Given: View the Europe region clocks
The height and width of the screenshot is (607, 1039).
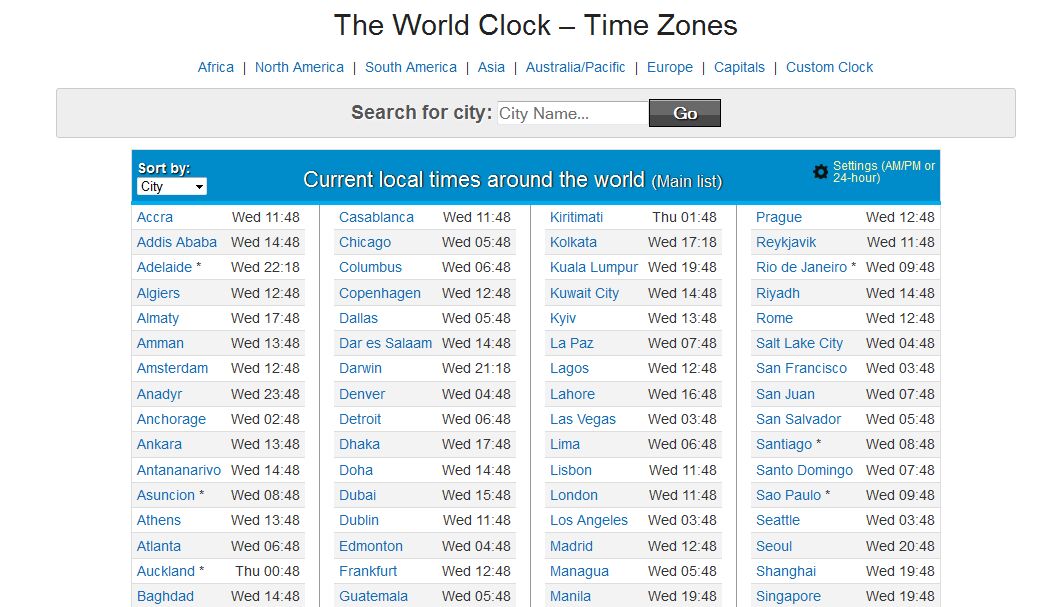Looking at the screenshot, I should 670,67.
